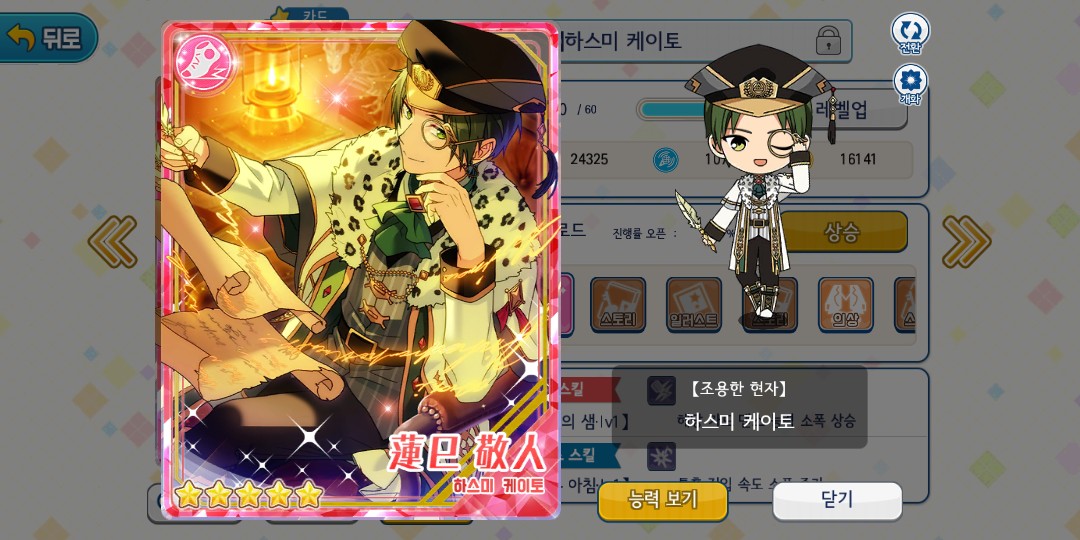Image resolution: width=1080 pixels, height=540 pixels.
Task: Click the 상승 button
Action: click(x=841, y=231)
